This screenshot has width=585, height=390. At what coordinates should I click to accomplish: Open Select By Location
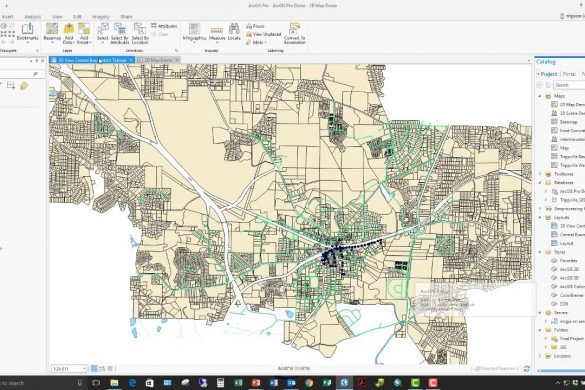140,33
